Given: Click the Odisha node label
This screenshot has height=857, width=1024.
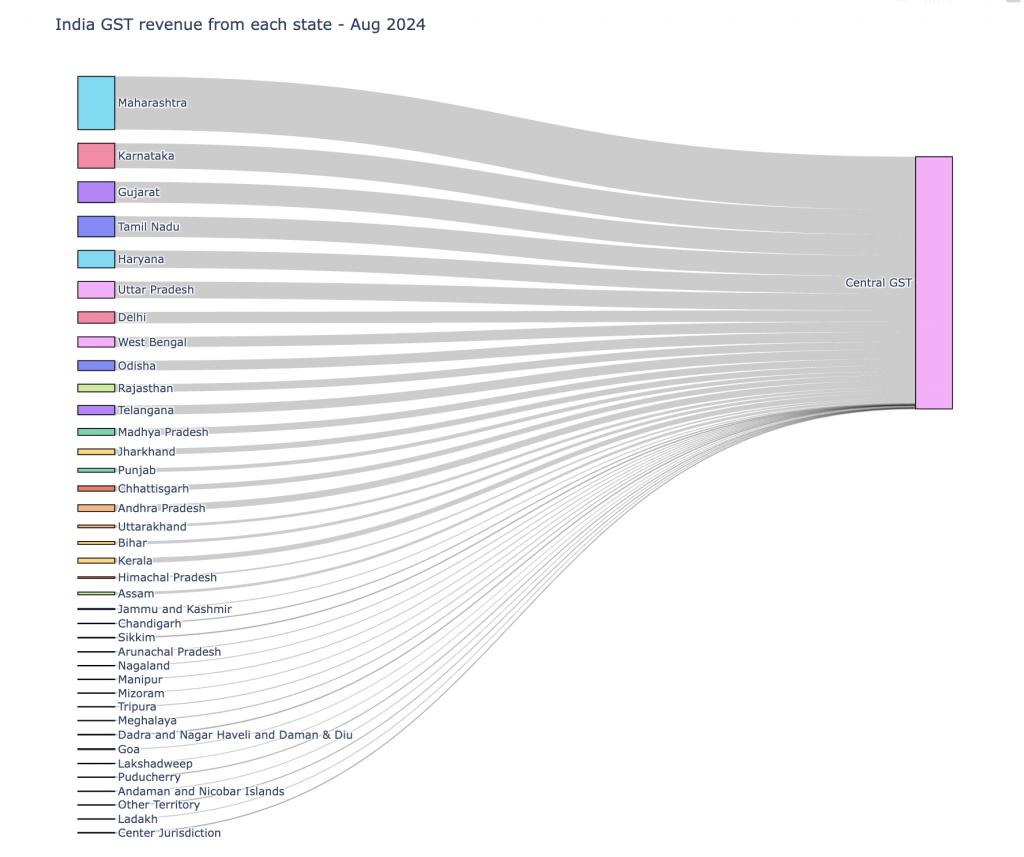Looking at the screenshot, I should (137, 366).
